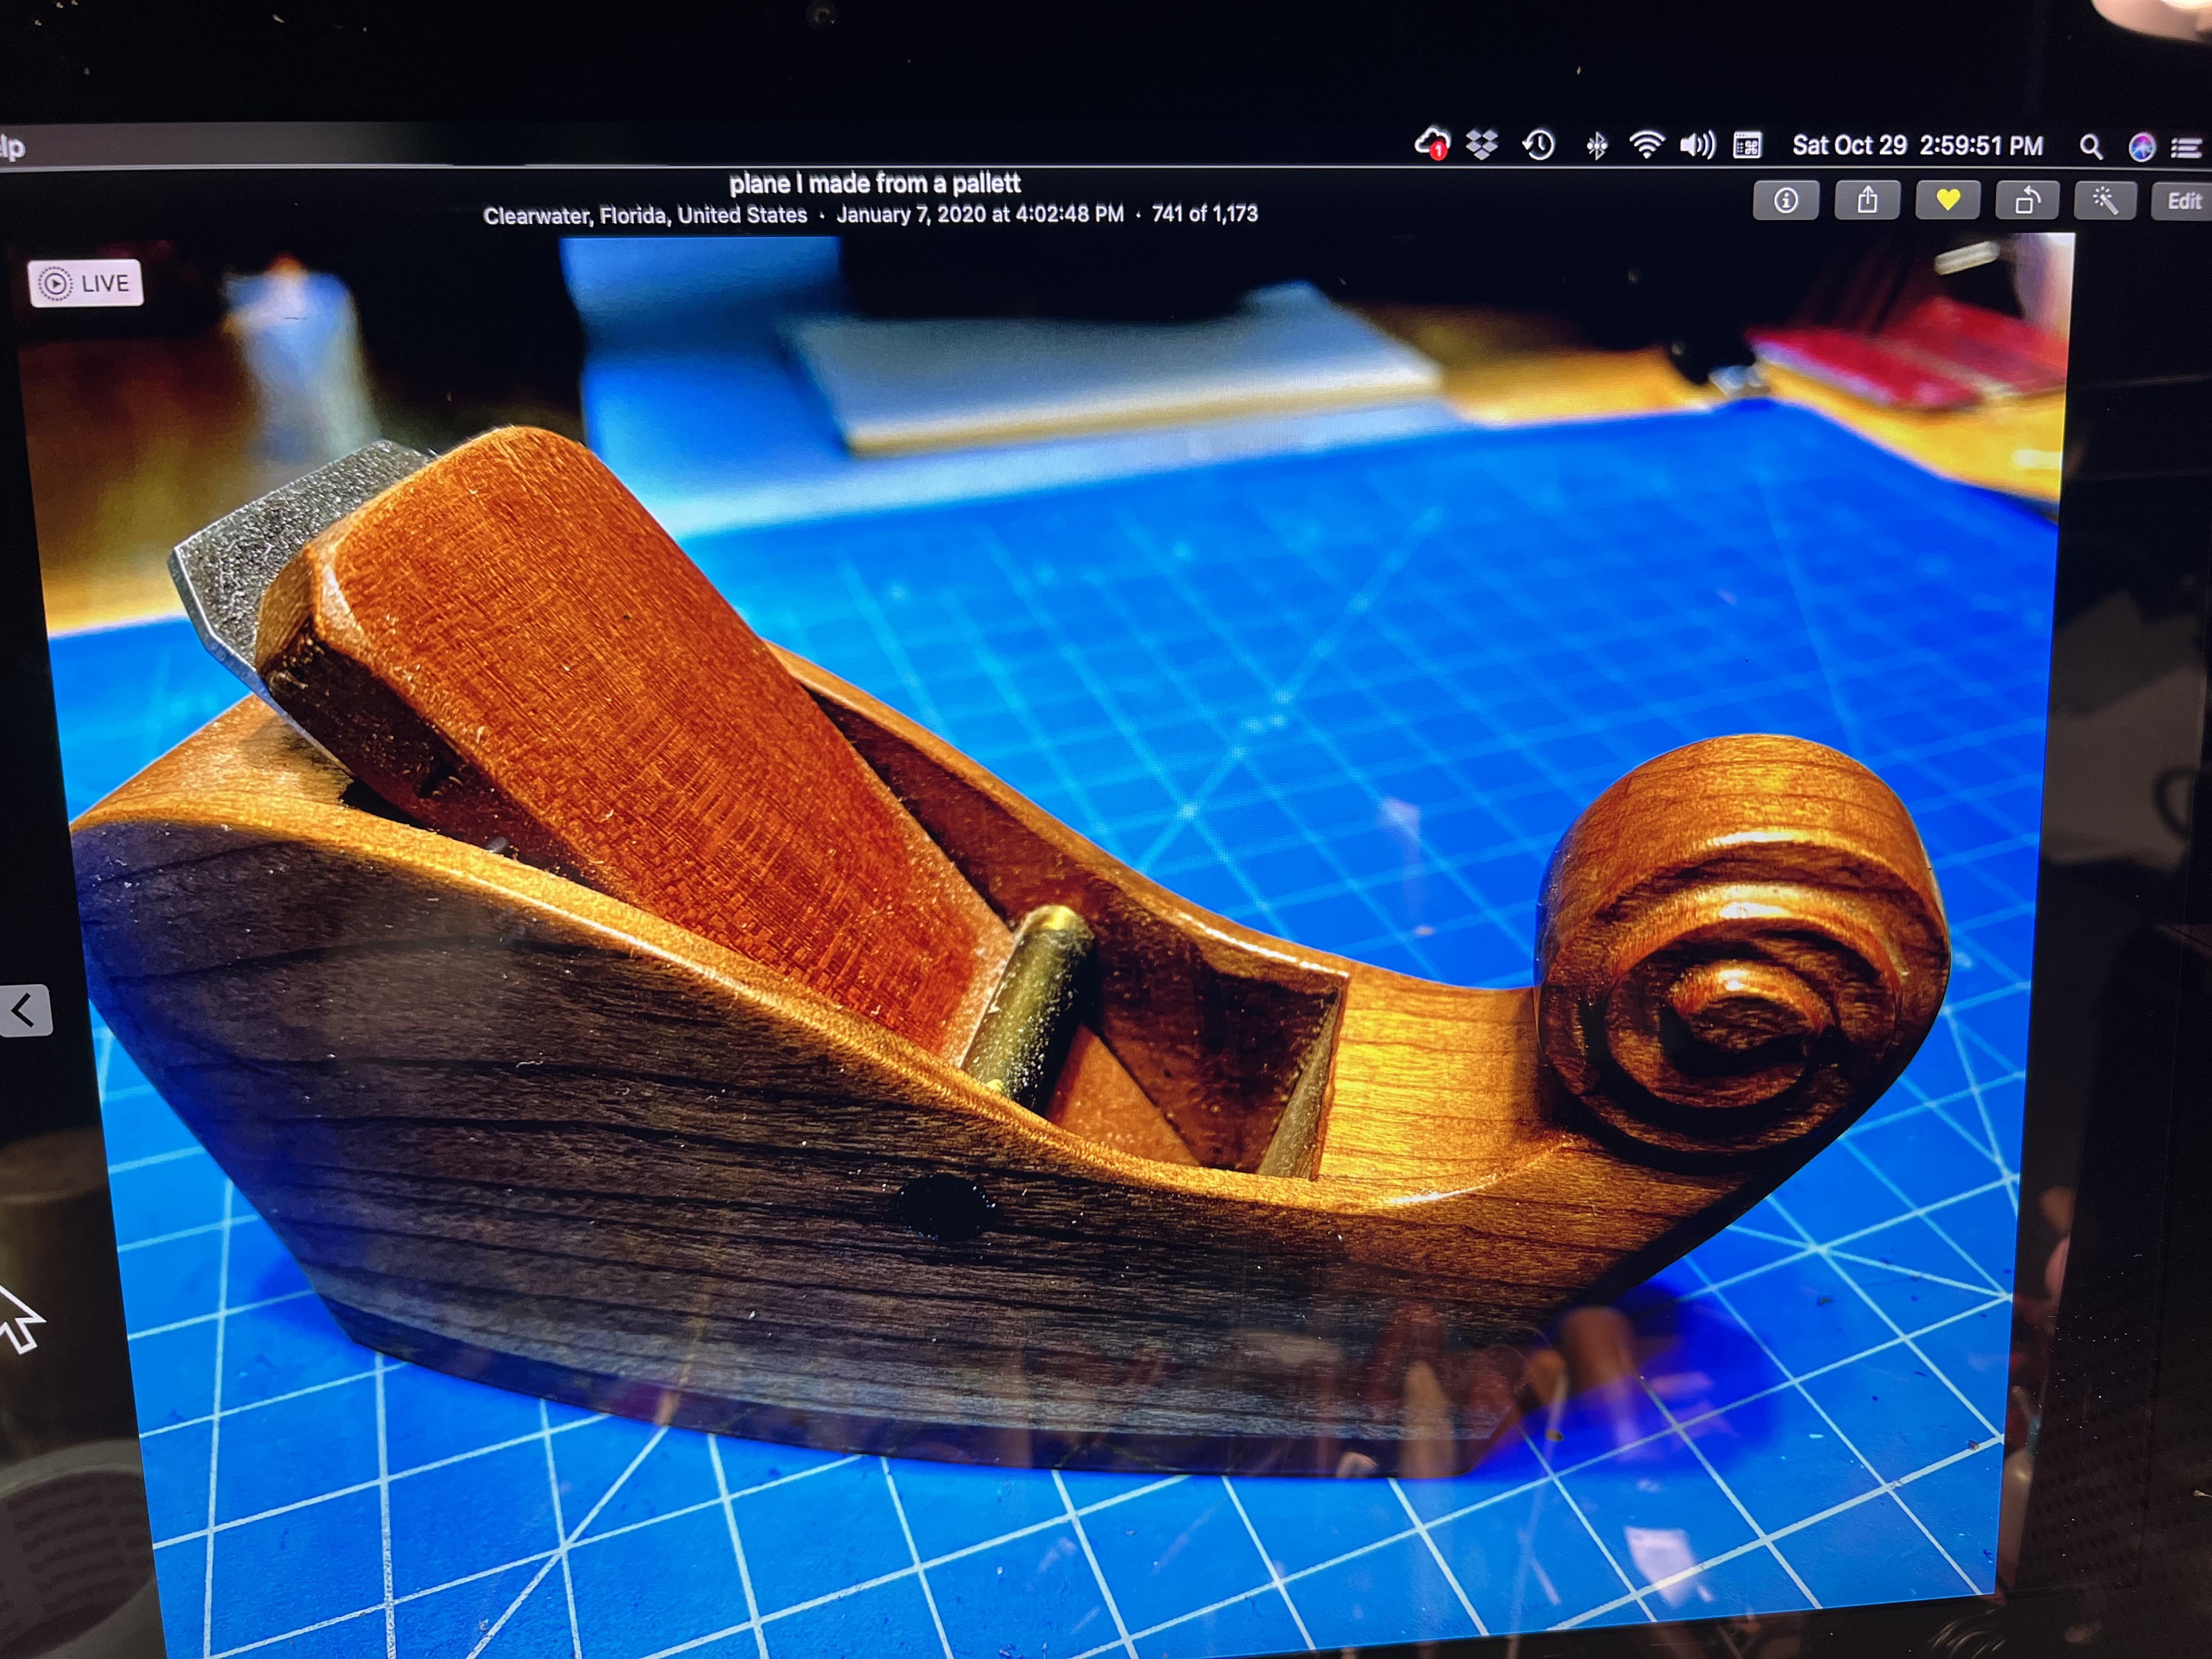
Task: Open the cloud sync status menu
Action: (1432, 145)
